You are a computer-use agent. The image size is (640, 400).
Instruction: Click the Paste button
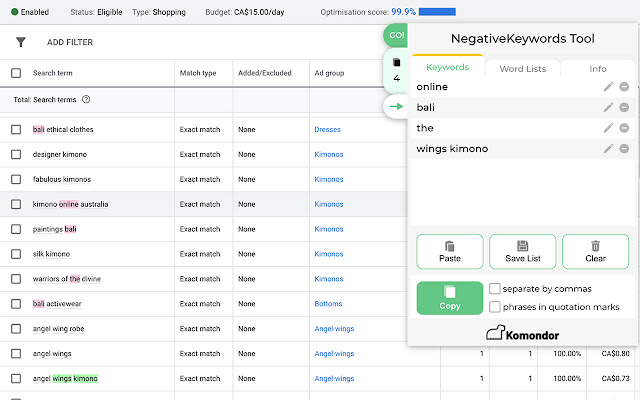pos(450,251)
